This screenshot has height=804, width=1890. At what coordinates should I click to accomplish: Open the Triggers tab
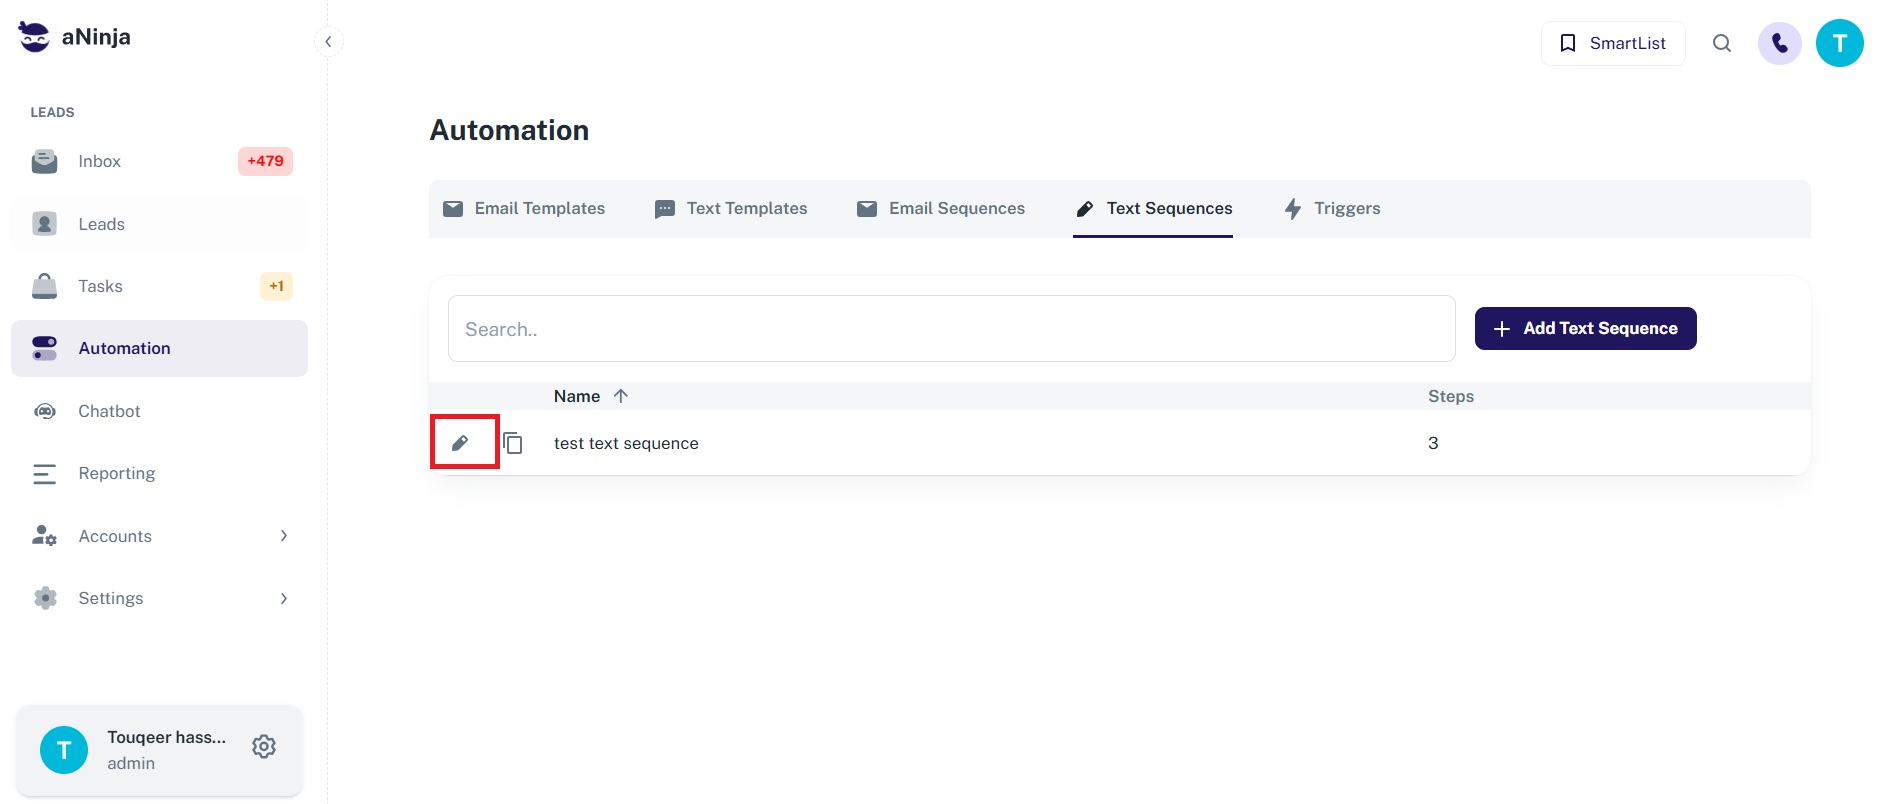click(1332, 208)
